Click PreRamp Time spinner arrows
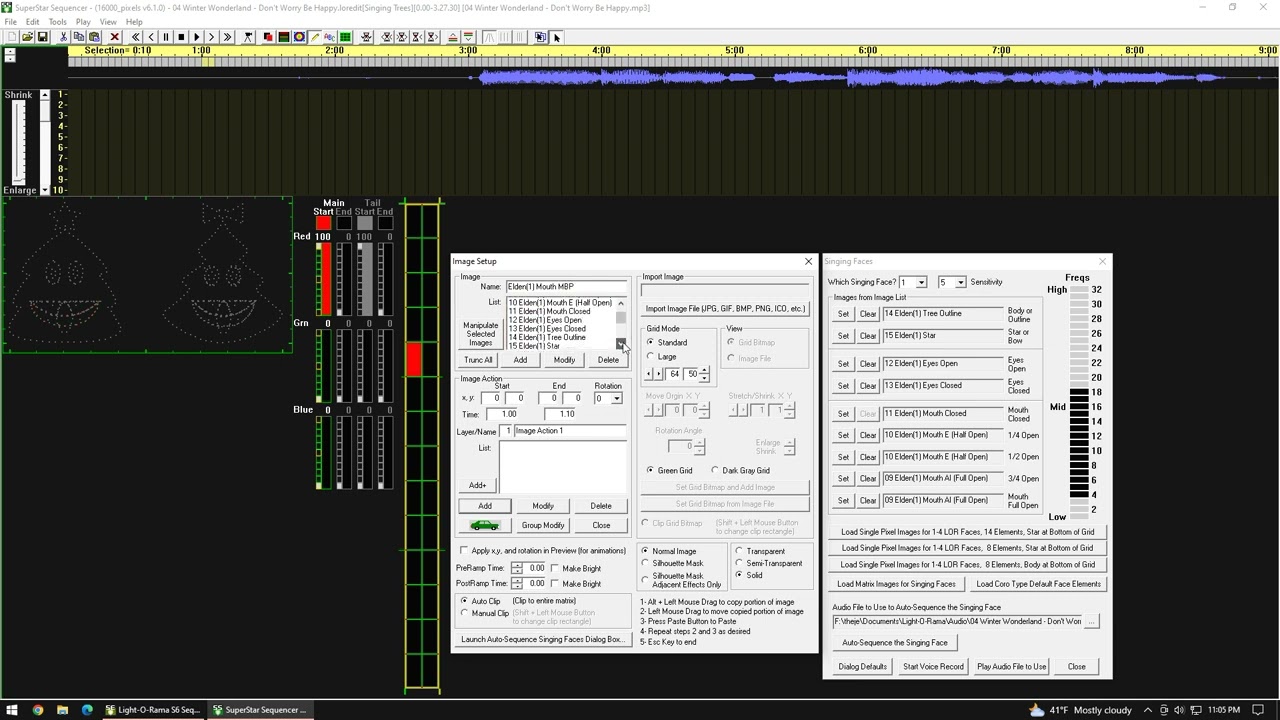Viewport: 1280px width, 720px height. [x=516, y=568]
